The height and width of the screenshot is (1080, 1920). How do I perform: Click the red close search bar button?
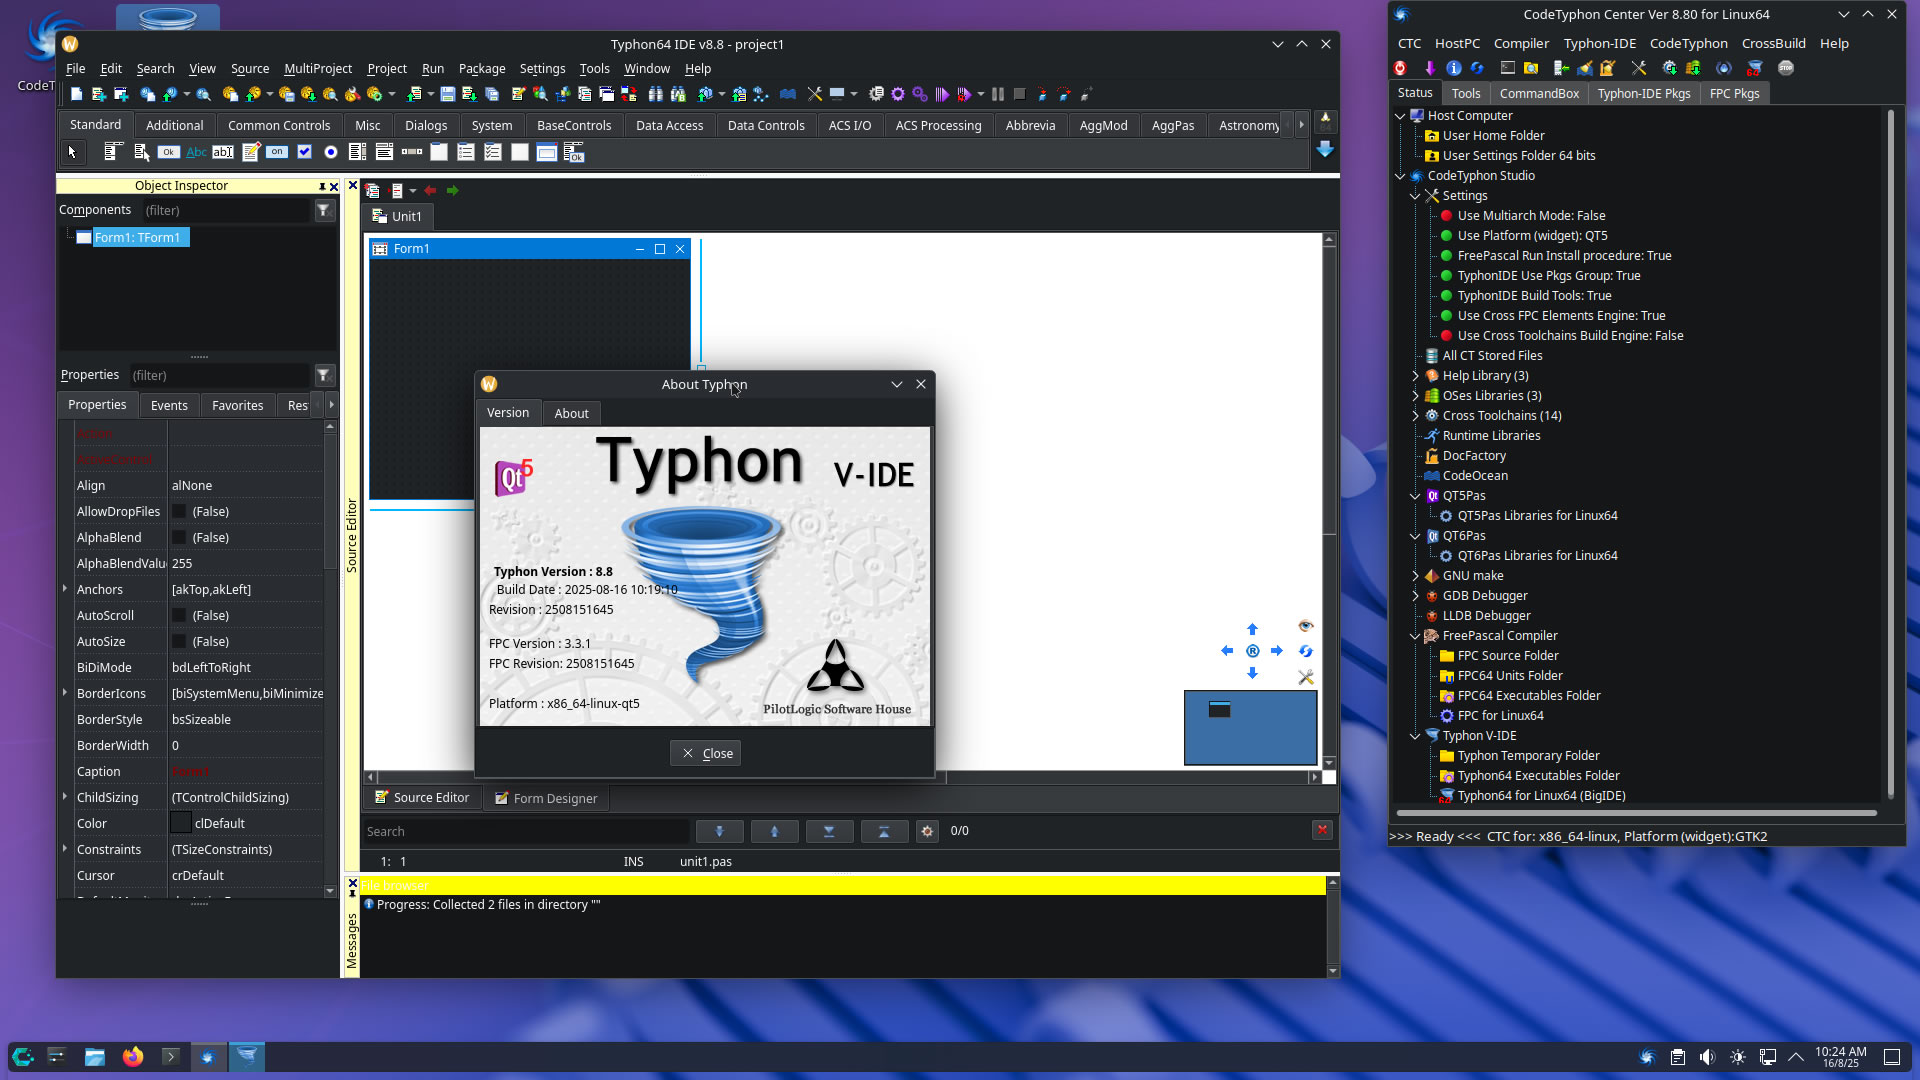tap(1322, 830)
